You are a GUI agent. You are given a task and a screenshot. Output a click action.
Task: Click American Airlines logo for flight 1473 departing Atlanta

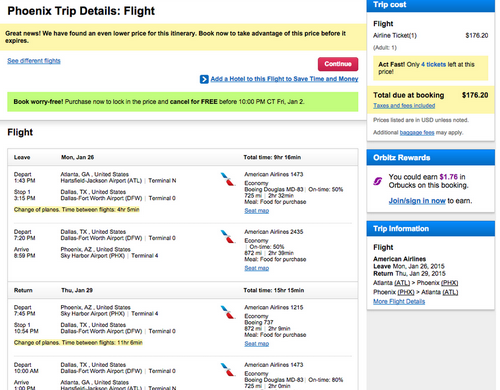(x=228, y=179)
